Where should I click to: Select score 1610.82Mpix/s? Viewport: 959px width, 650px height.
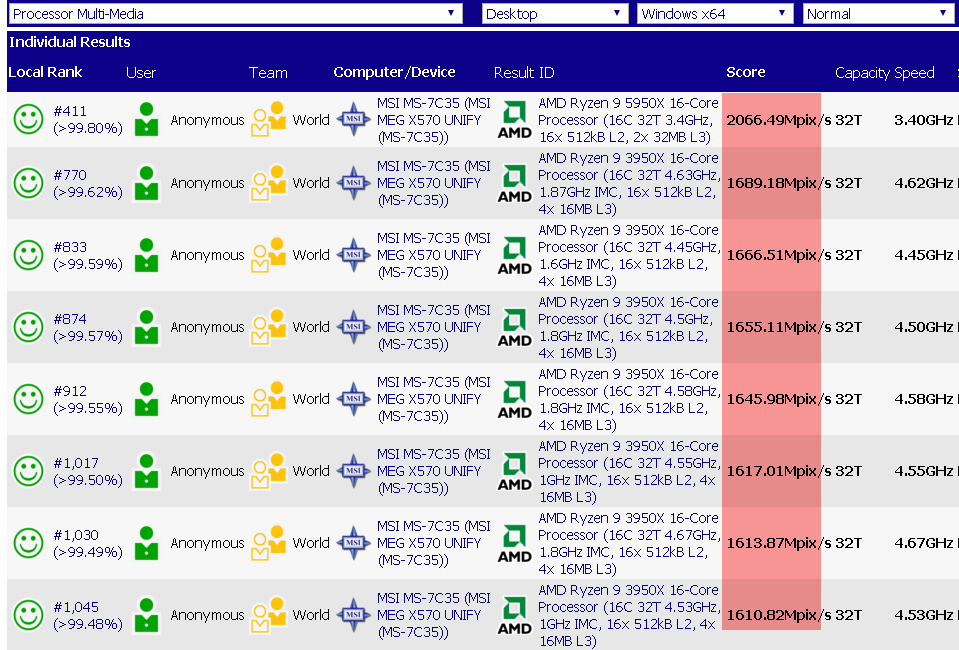coord(779,615)
